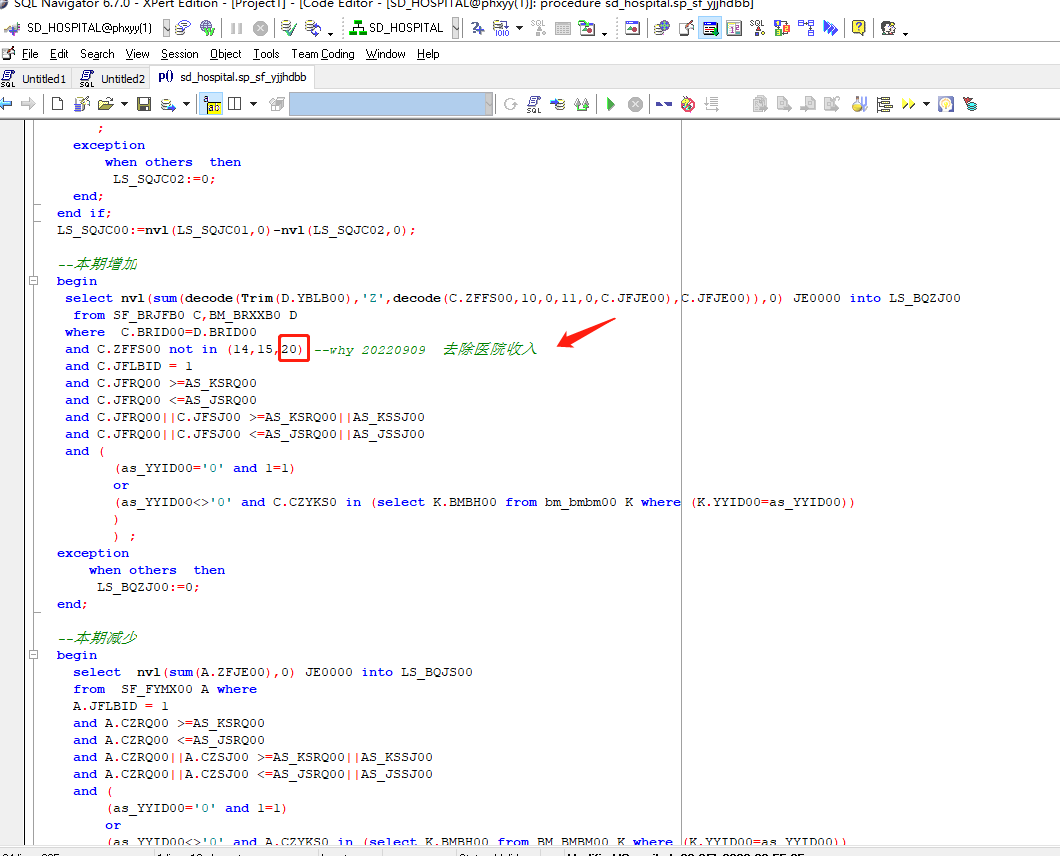
Task: Click the grey forward navigation arrow
Action: 28,104
